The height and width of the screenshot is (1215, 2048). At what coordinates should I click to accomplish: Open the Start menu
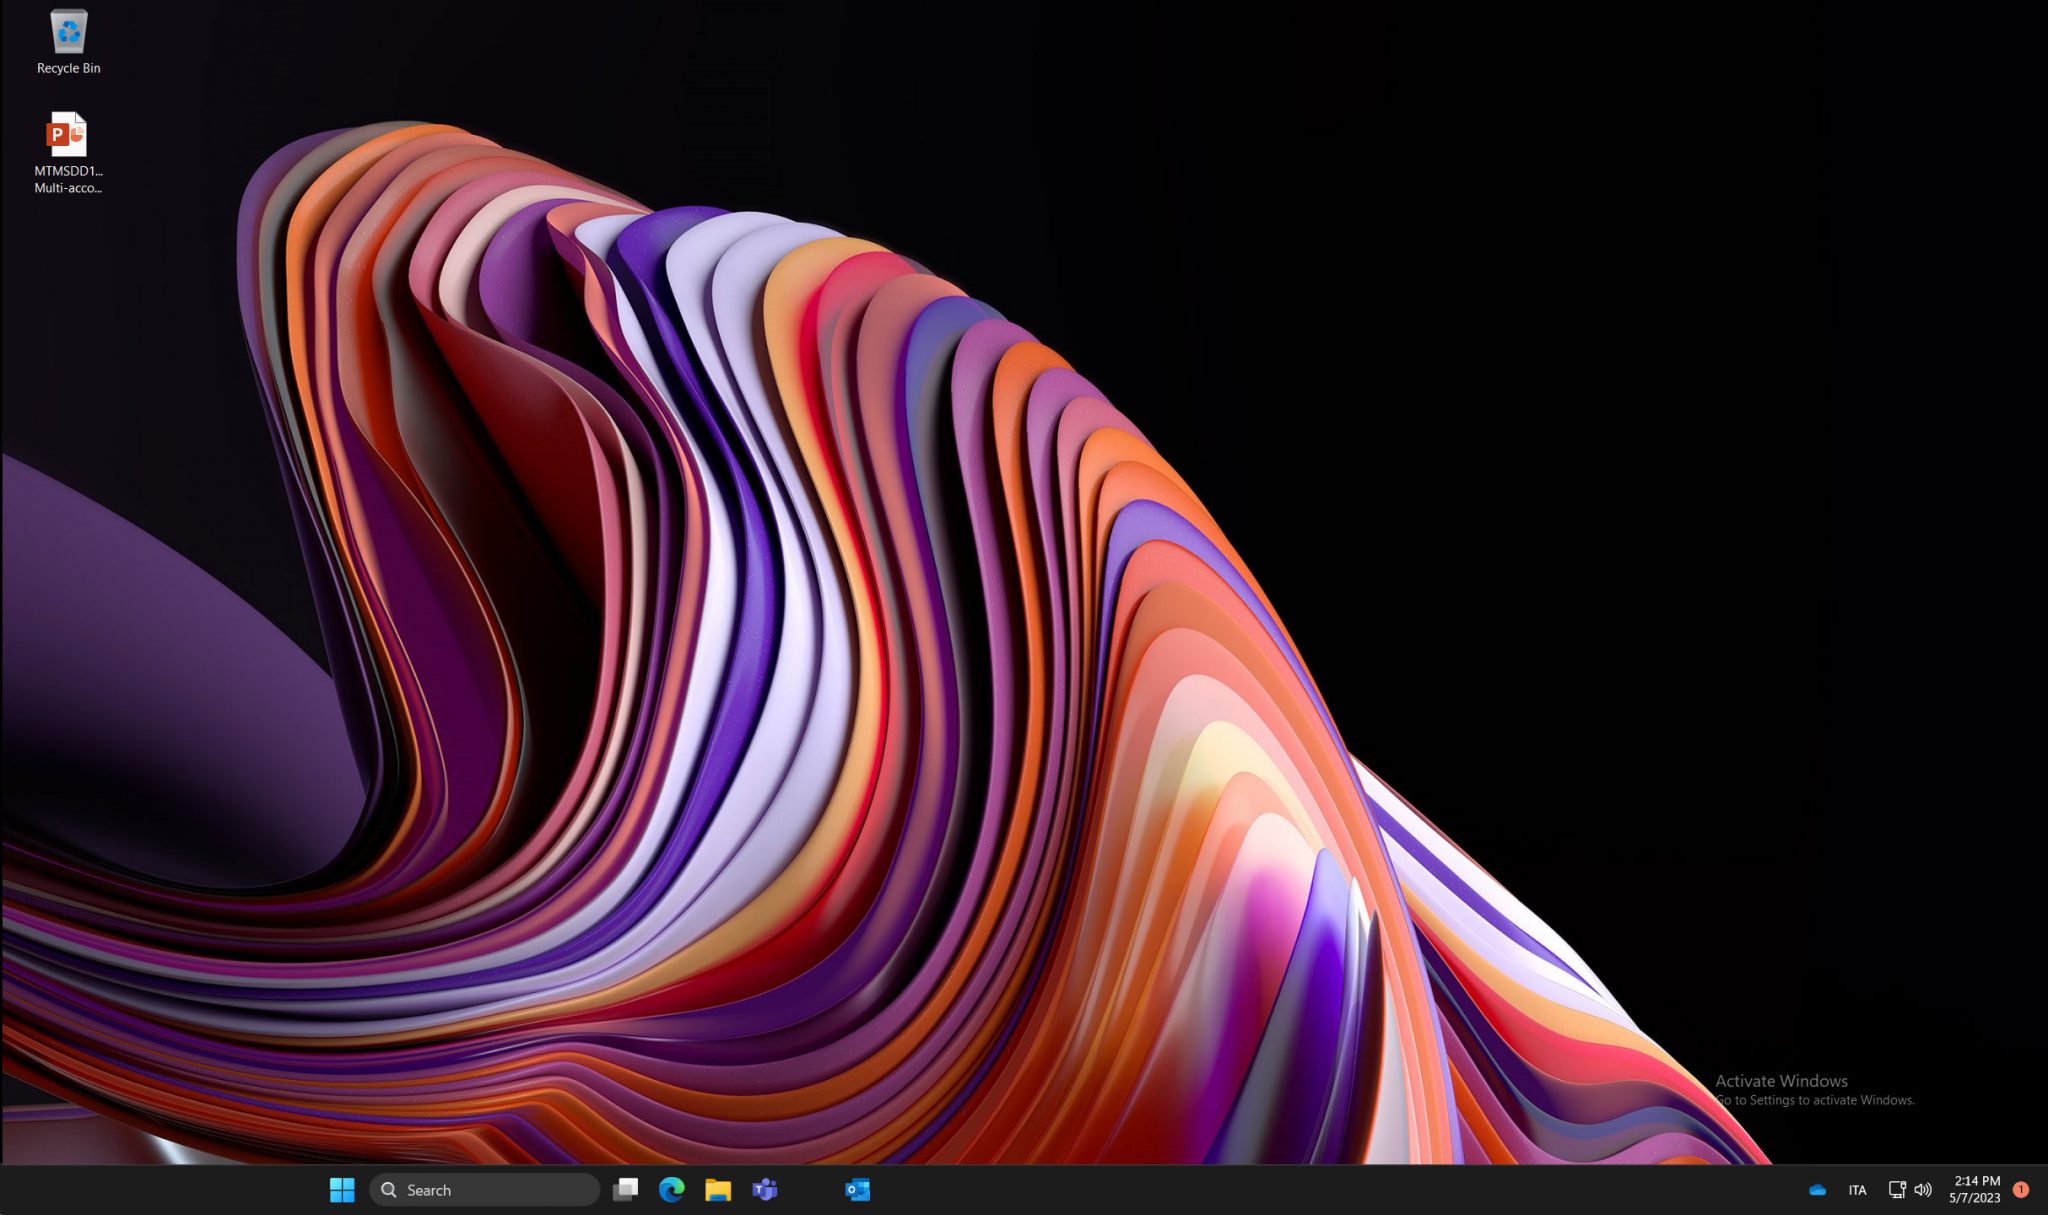342,1190
